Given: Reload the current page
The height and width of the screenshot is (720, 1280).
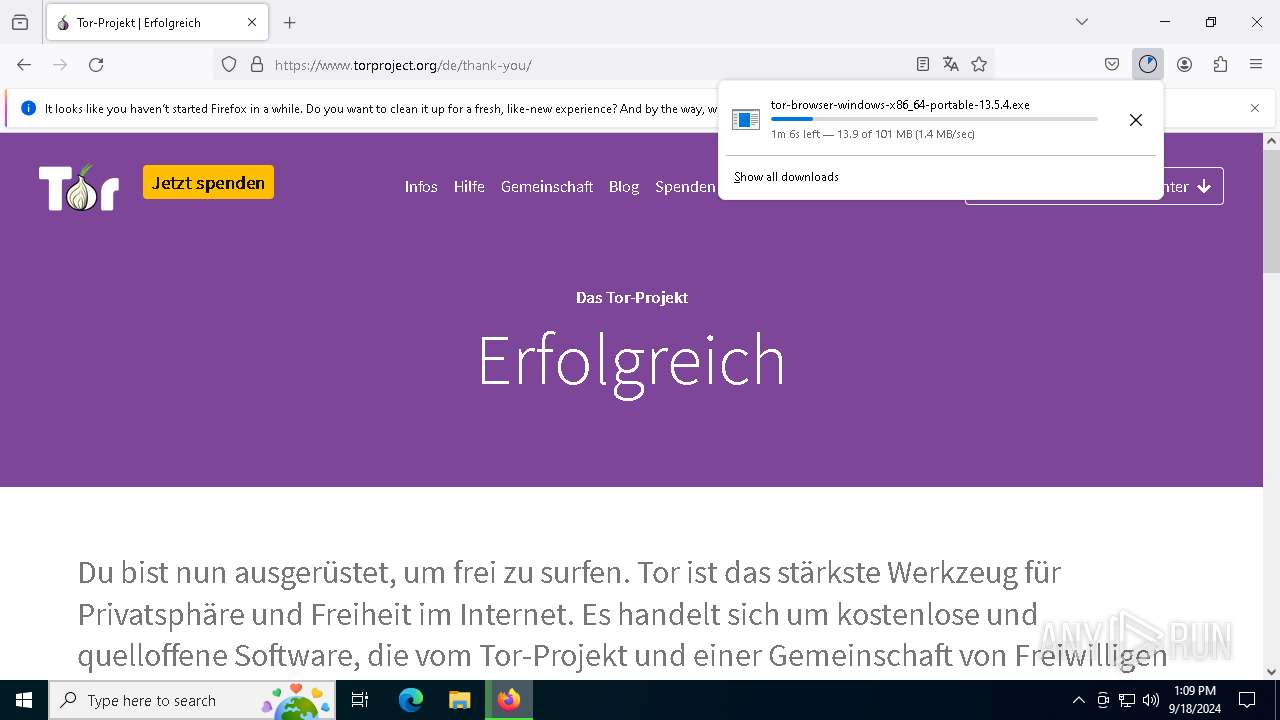Looking at the screenshot, I should coord(96,65).
